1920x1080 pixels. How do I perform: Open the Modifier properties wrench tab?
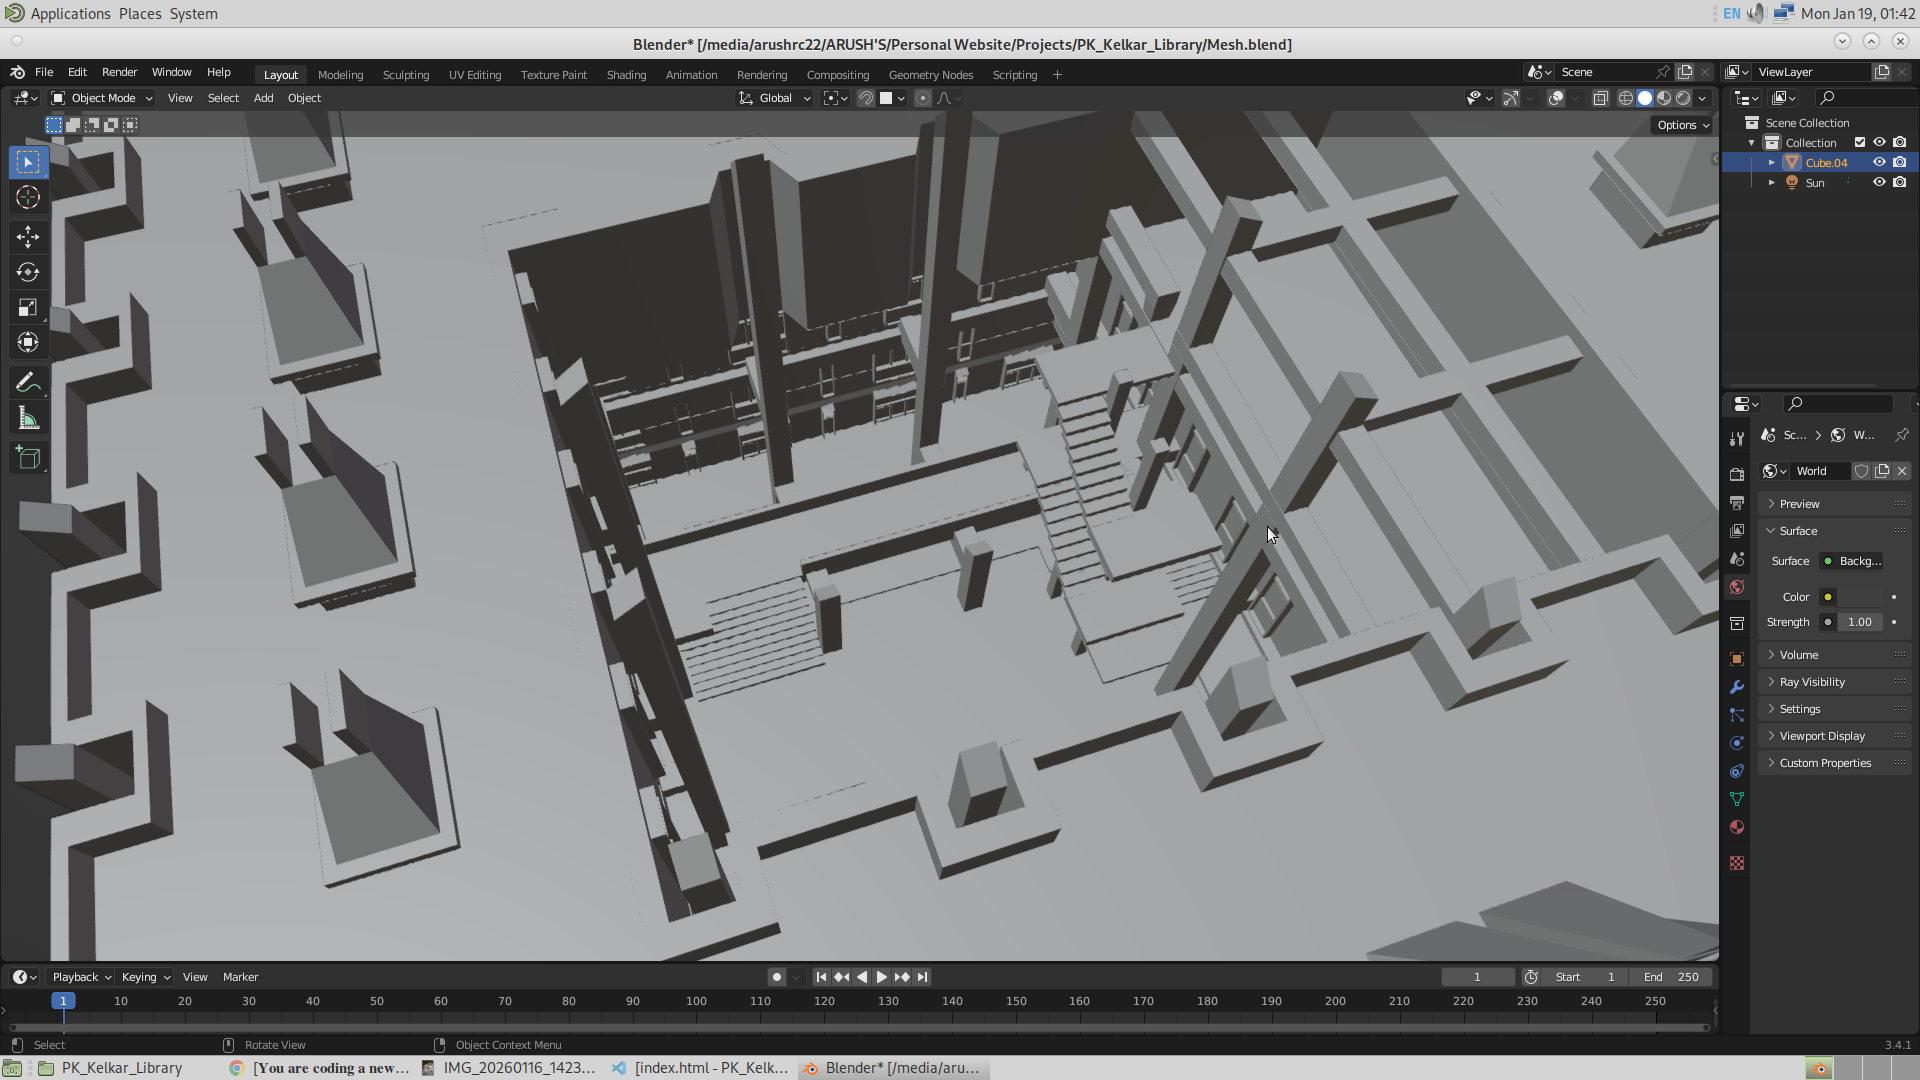1737,687
